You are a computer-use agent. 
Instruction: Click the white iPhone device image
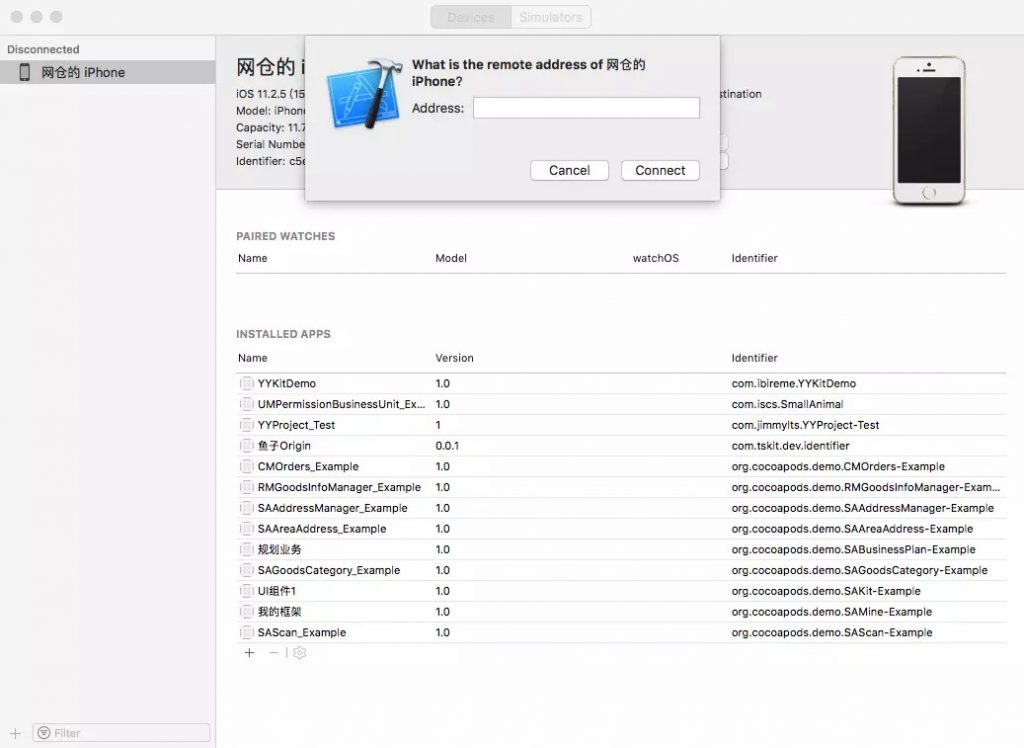pyautogui.click(x=929, y=131)
